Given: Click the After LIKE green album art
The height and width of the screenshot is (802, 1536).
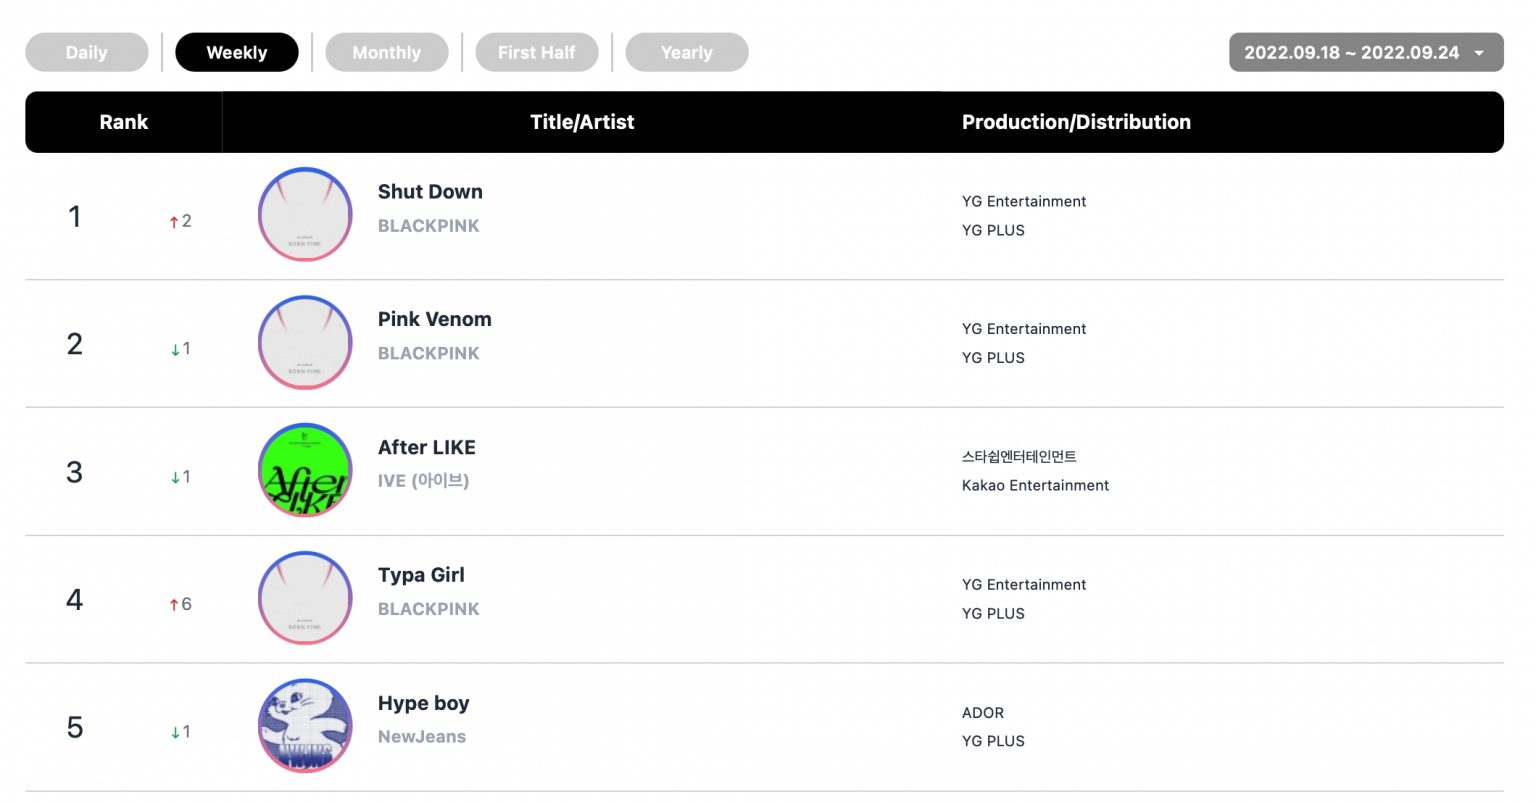Looking at the screenshot, I should click(305, 471).
